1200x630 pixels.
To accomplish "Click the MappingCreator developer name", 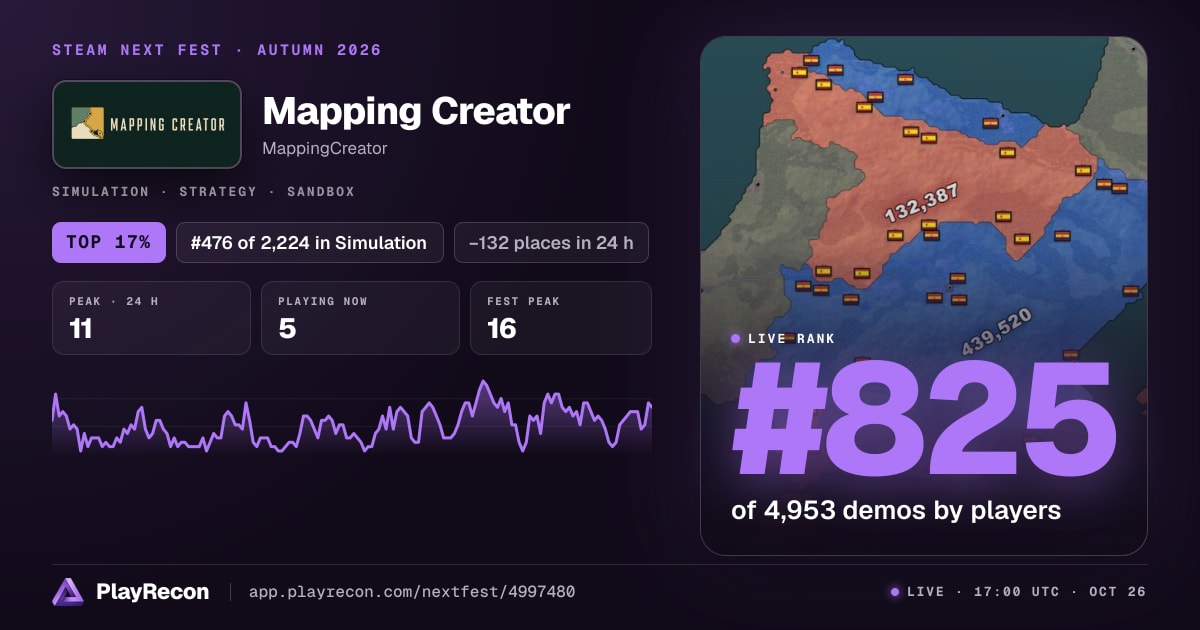I will pos(325,149).
